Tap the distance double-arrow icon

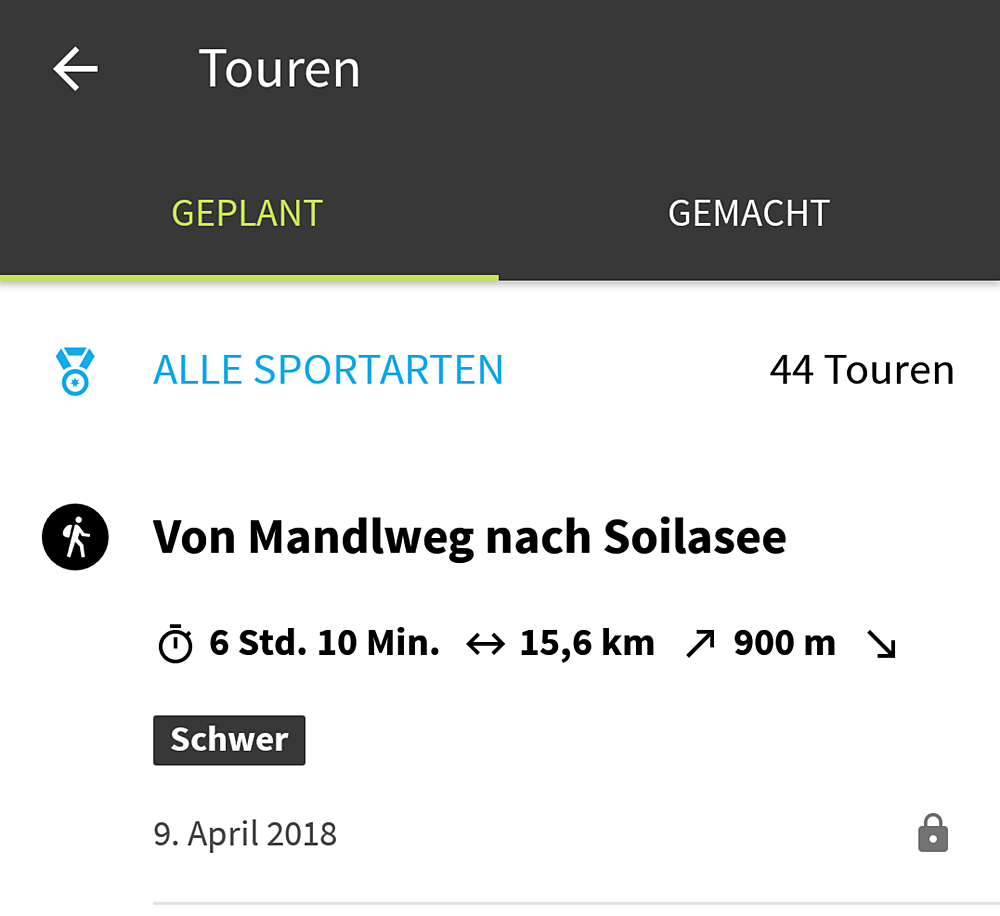point(485,644)
